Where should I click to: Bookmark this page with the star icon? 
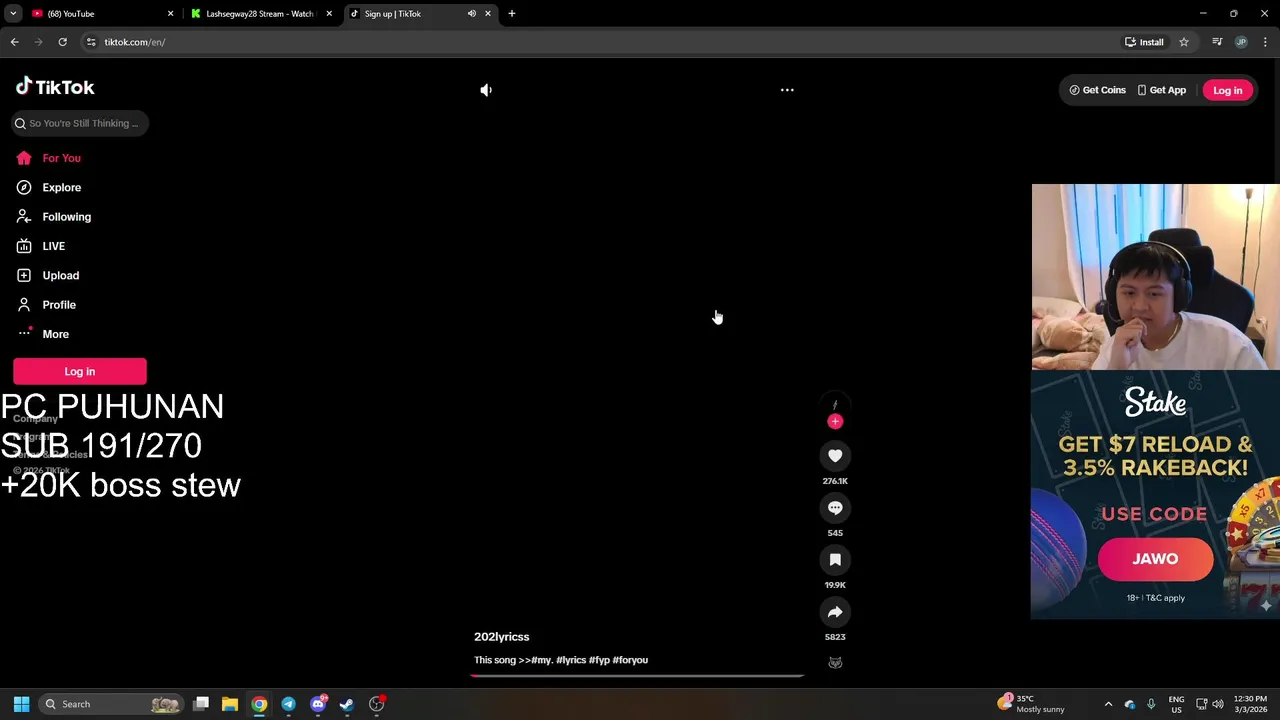click(x=1184, y=42)
